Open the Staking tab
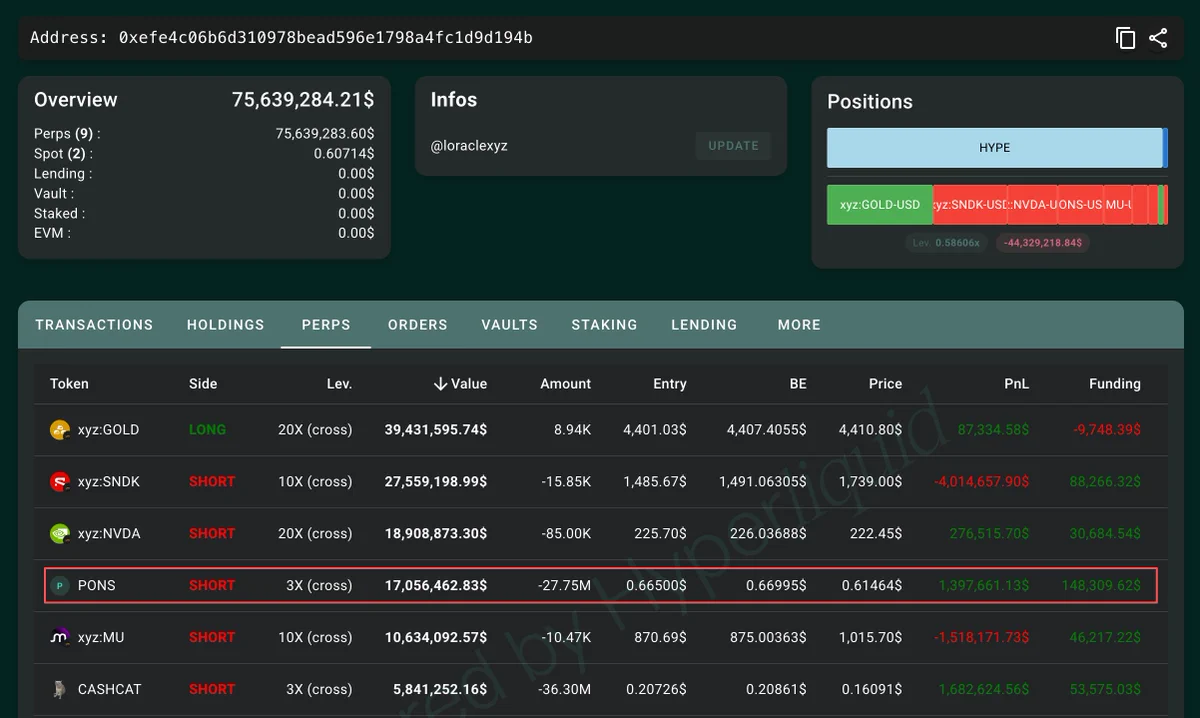 [x=604, y=325]
